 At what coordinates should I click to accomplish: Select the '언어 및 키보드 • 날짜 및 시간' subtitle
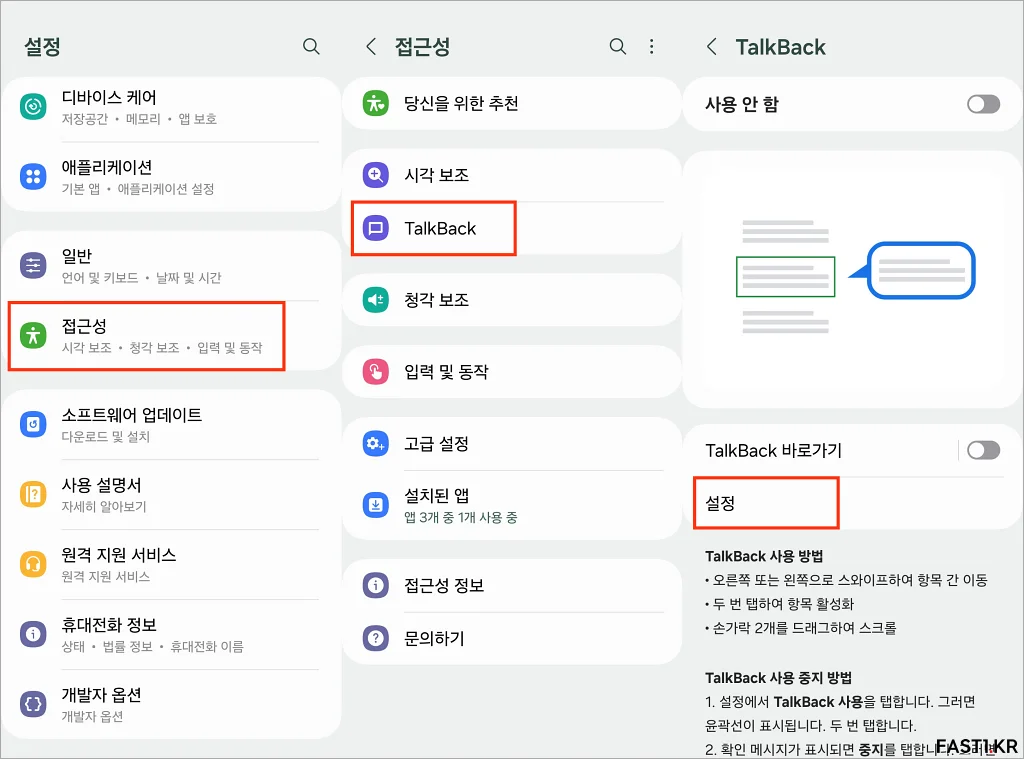tap(142, 278)
